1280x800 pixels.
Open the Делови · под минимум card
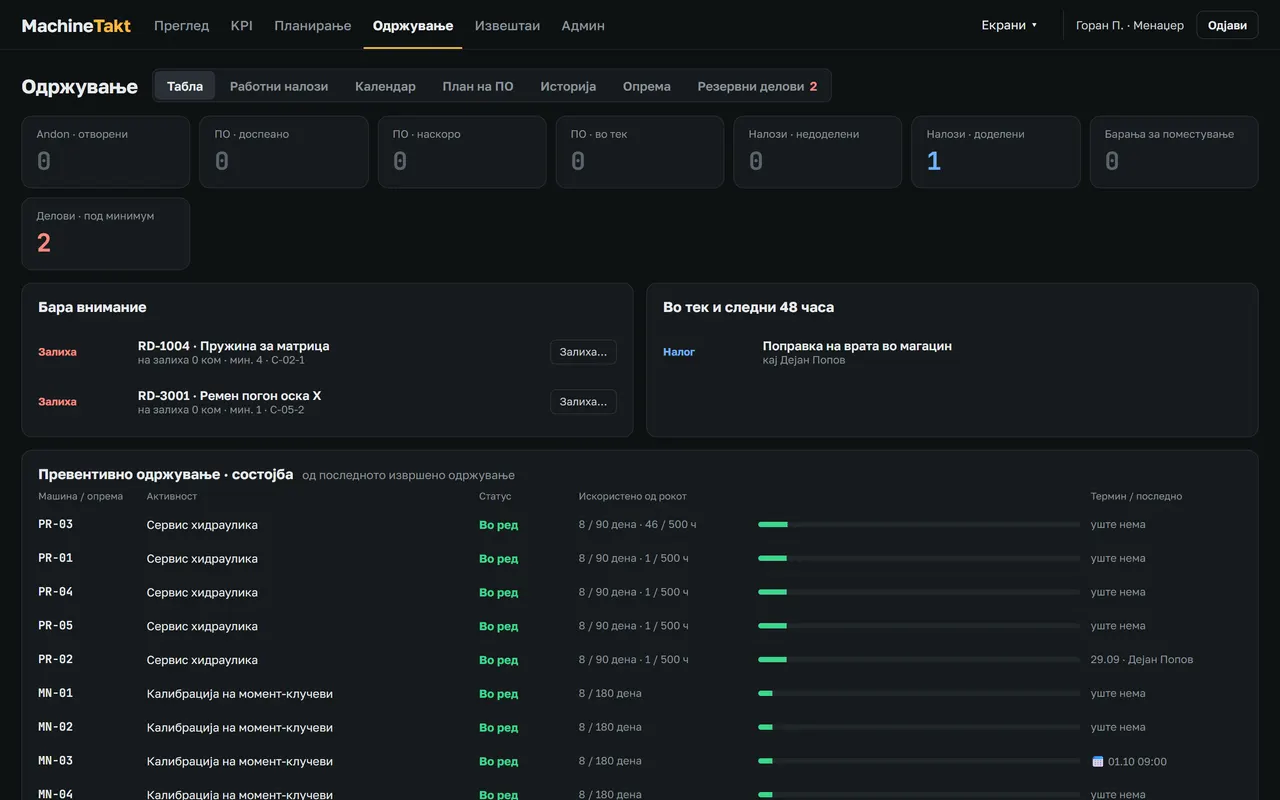coord(105,234)
